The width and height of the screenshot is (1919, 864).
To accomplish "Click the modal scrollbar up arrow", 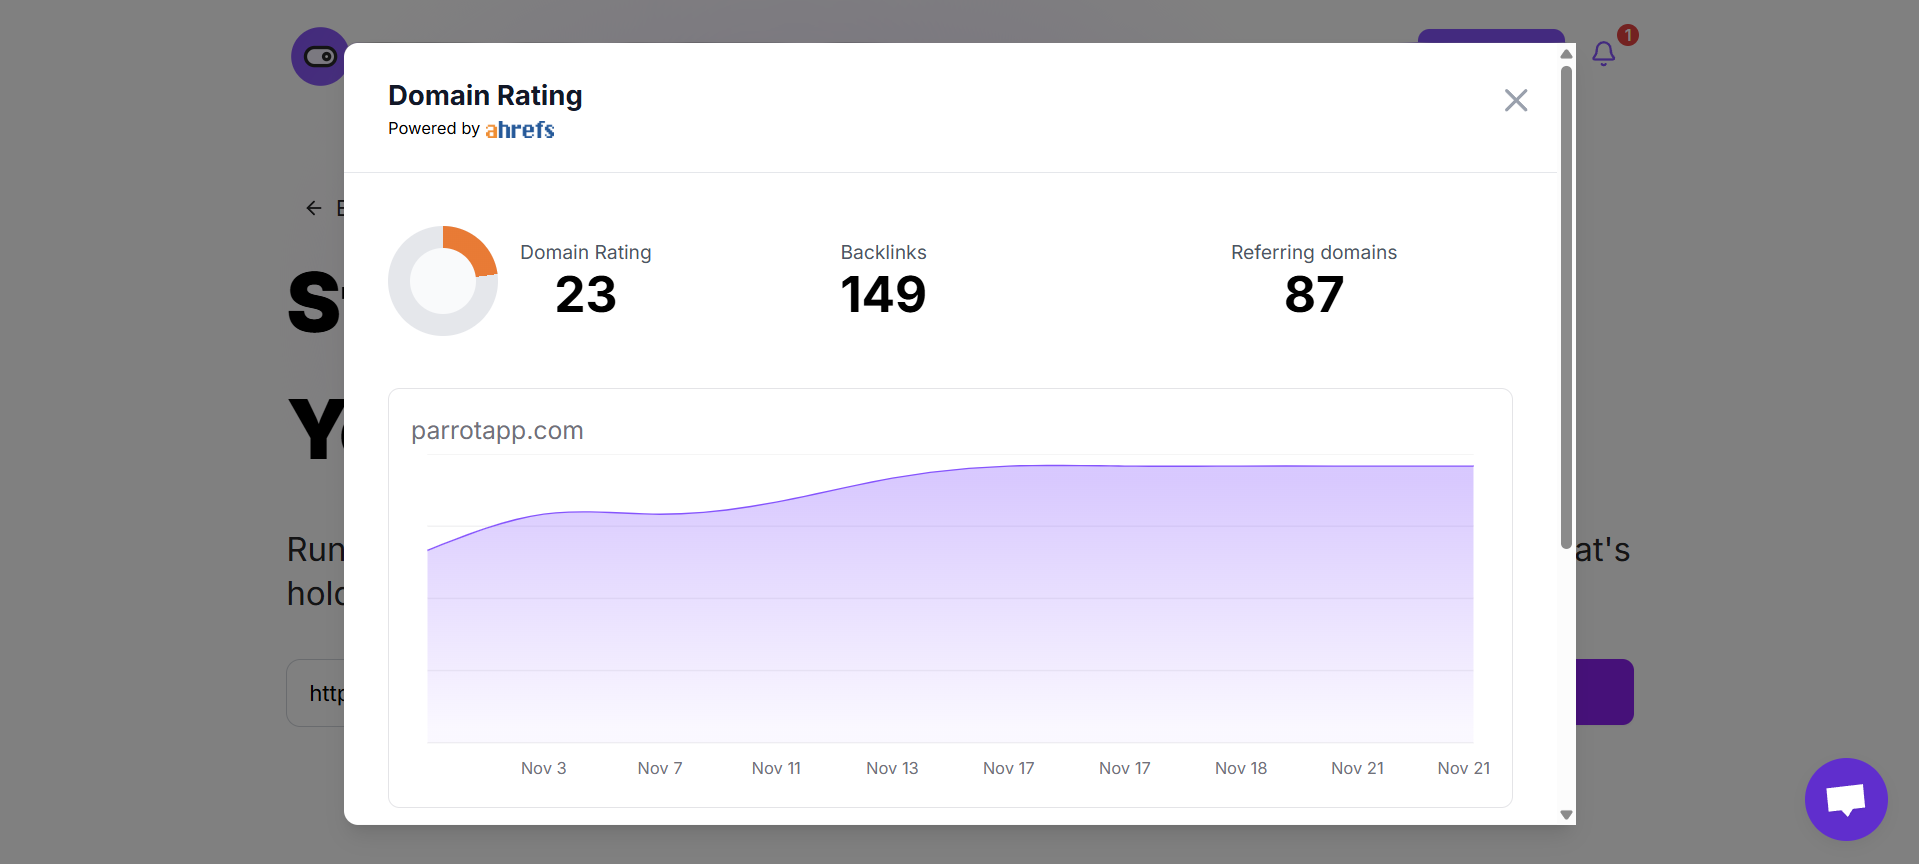I will point(1566,54).
